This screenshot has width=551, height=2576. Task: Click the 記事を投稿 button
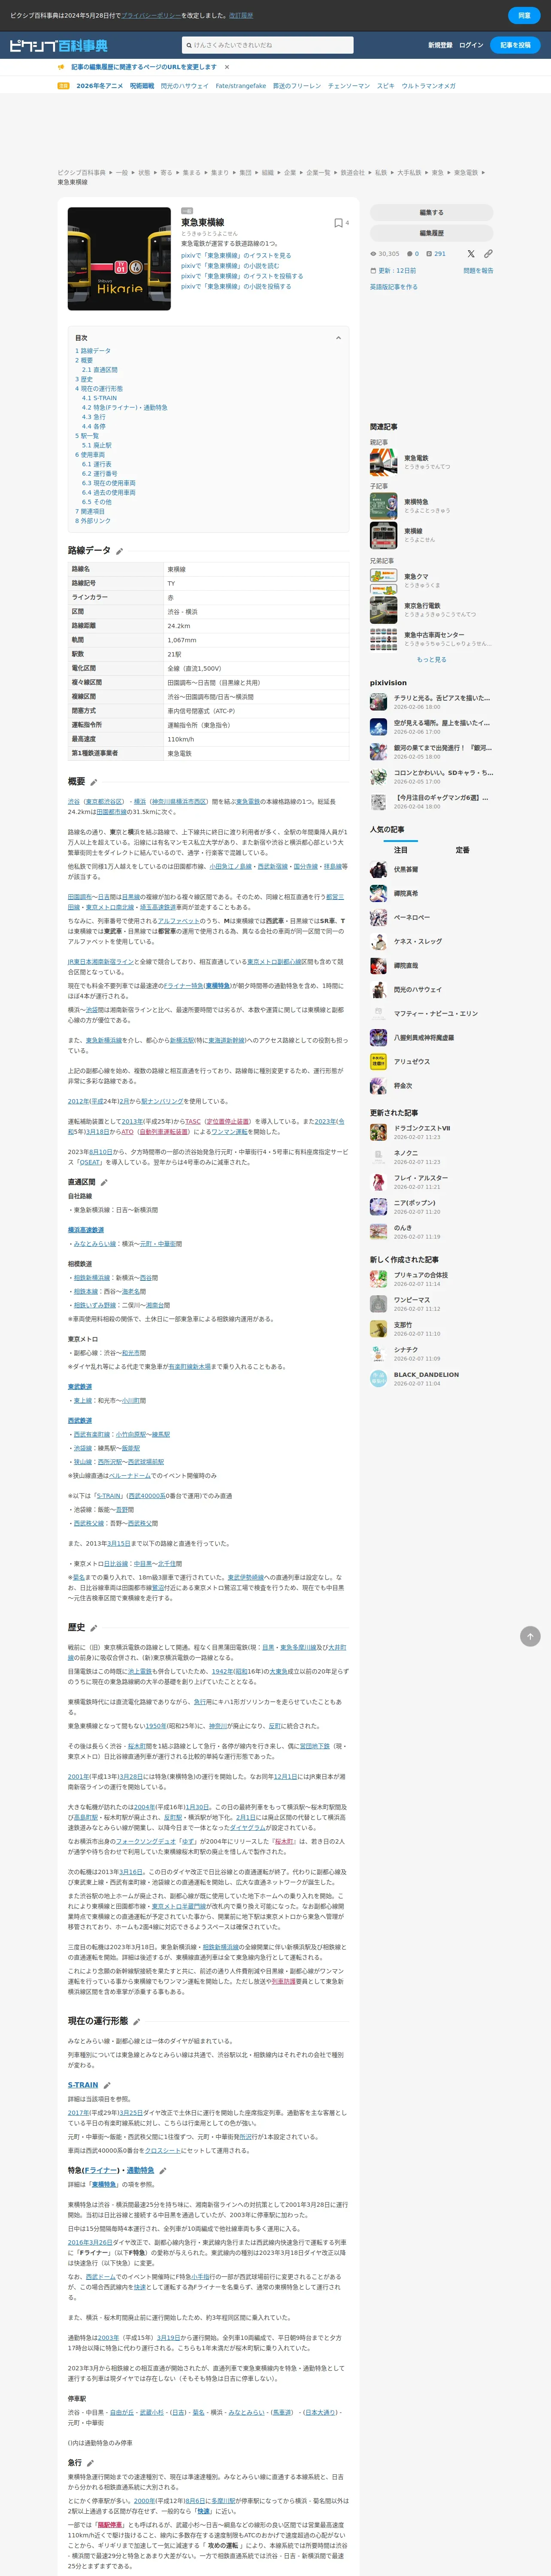(516, 45)
